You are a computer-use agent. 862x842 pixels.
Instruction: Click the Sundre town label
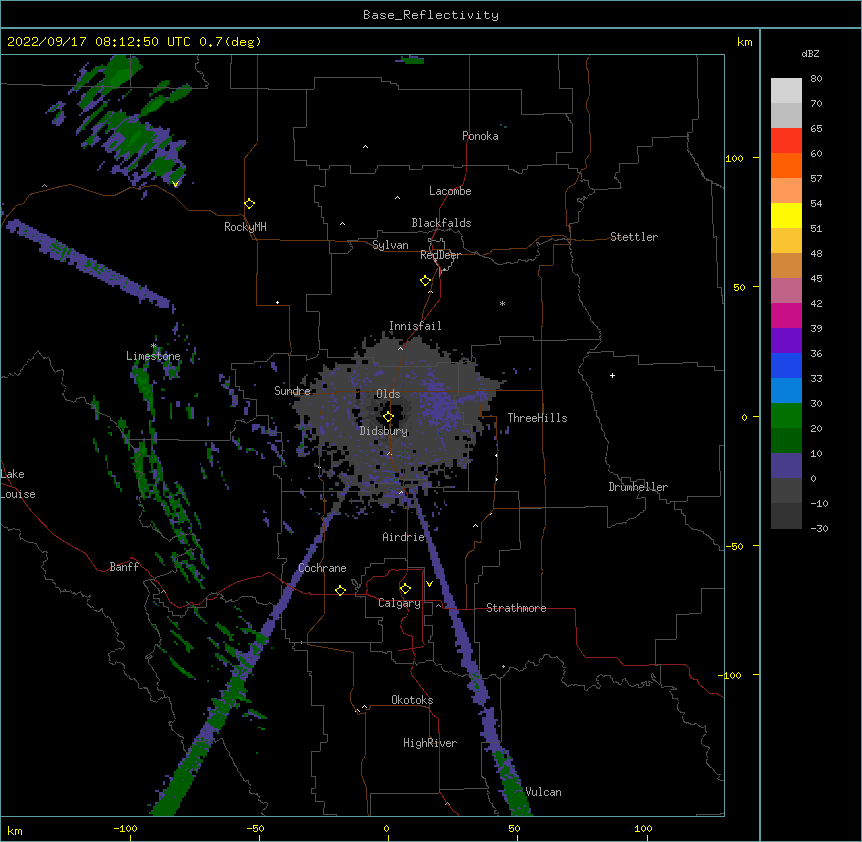[x=292, y=391]
